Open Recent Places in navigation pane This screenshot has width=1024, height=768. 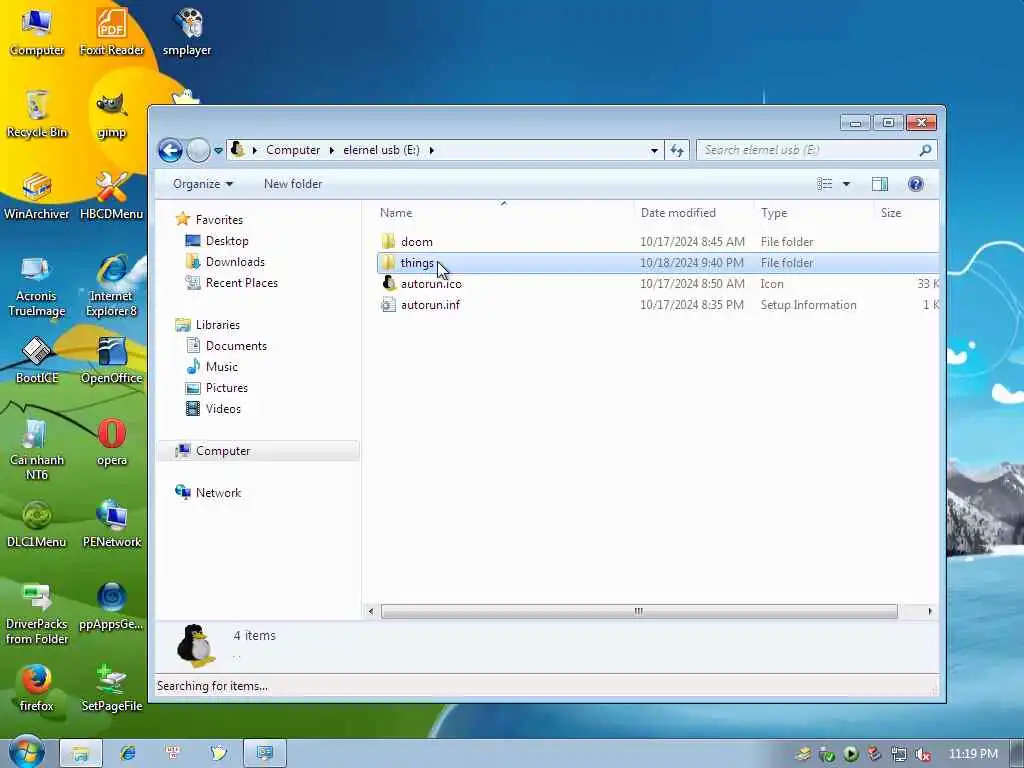242,283
